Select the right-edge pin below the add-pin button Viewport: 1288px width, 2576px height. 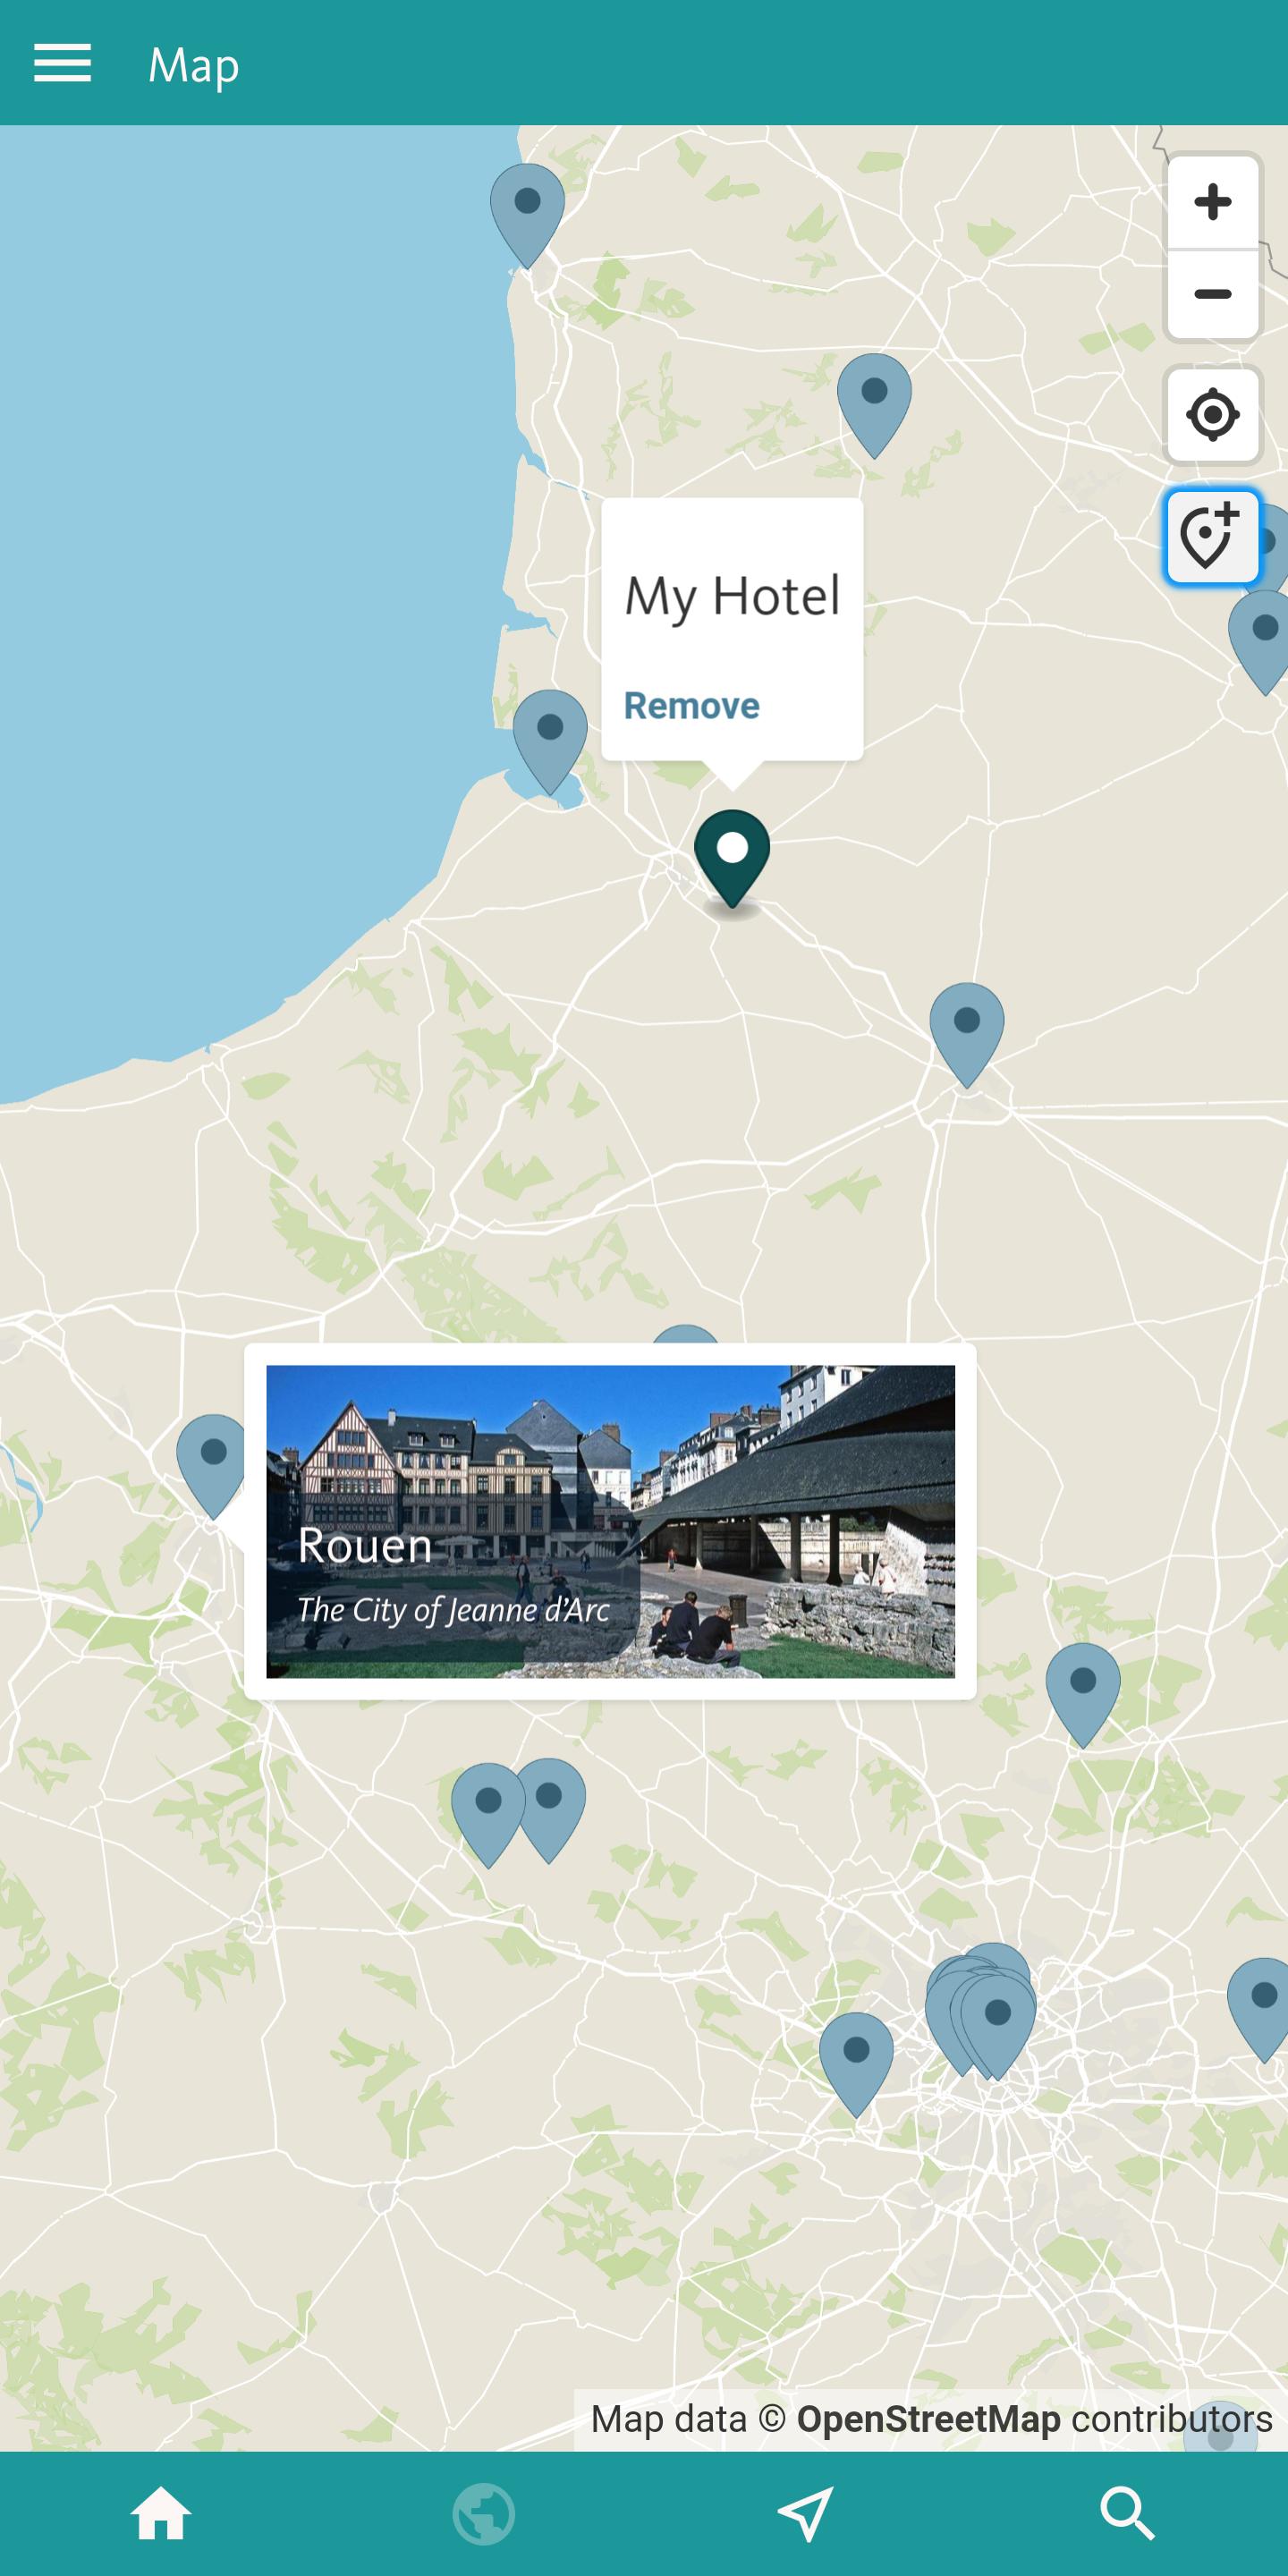click(1262, 642)
